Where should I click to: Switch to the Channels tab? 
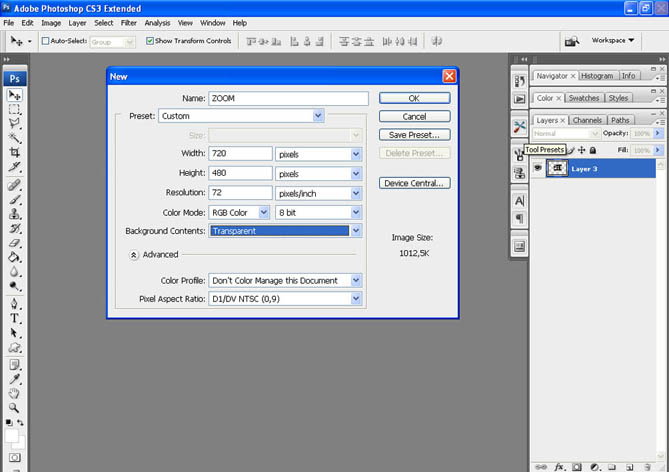587,120
